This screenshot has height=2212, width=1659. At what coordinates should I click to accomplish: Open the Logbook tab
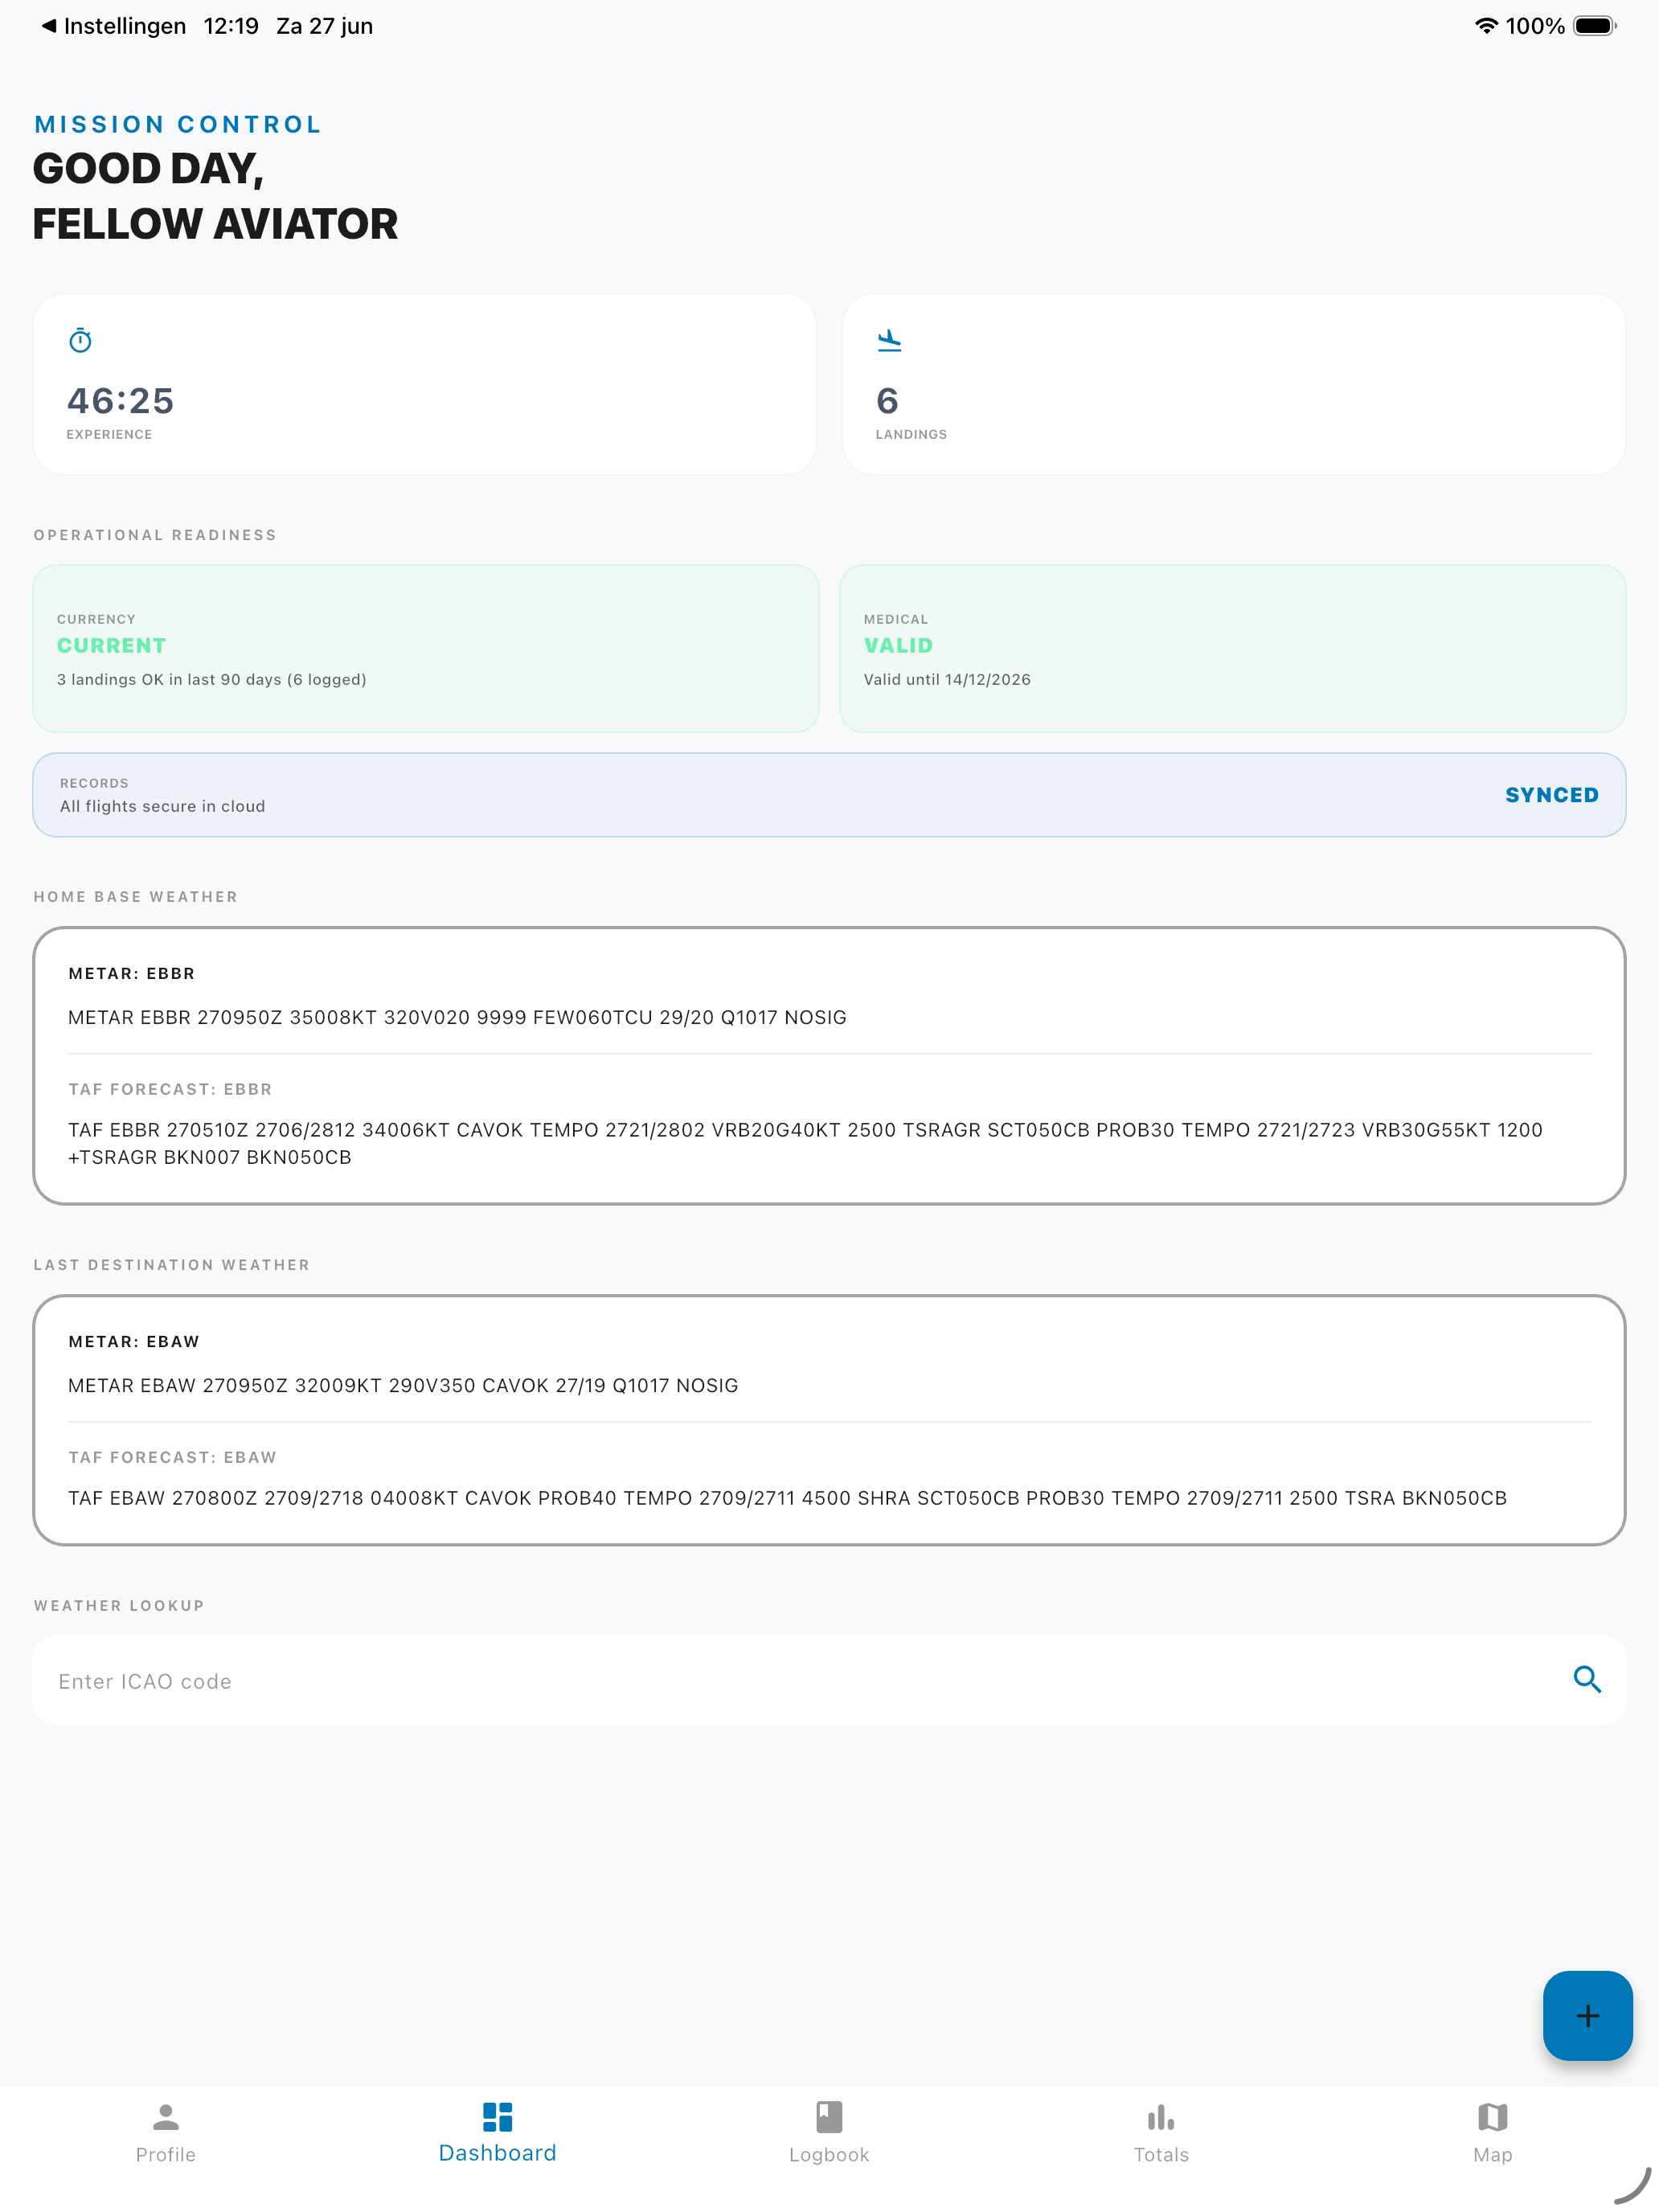pos(829,2133)
